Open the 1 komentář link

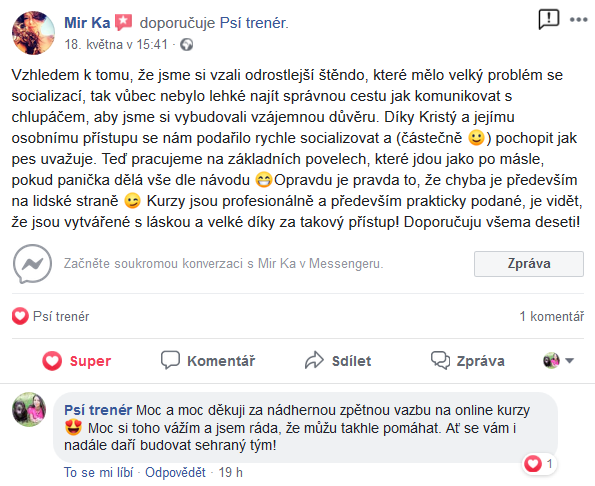[x=551, y=316]
